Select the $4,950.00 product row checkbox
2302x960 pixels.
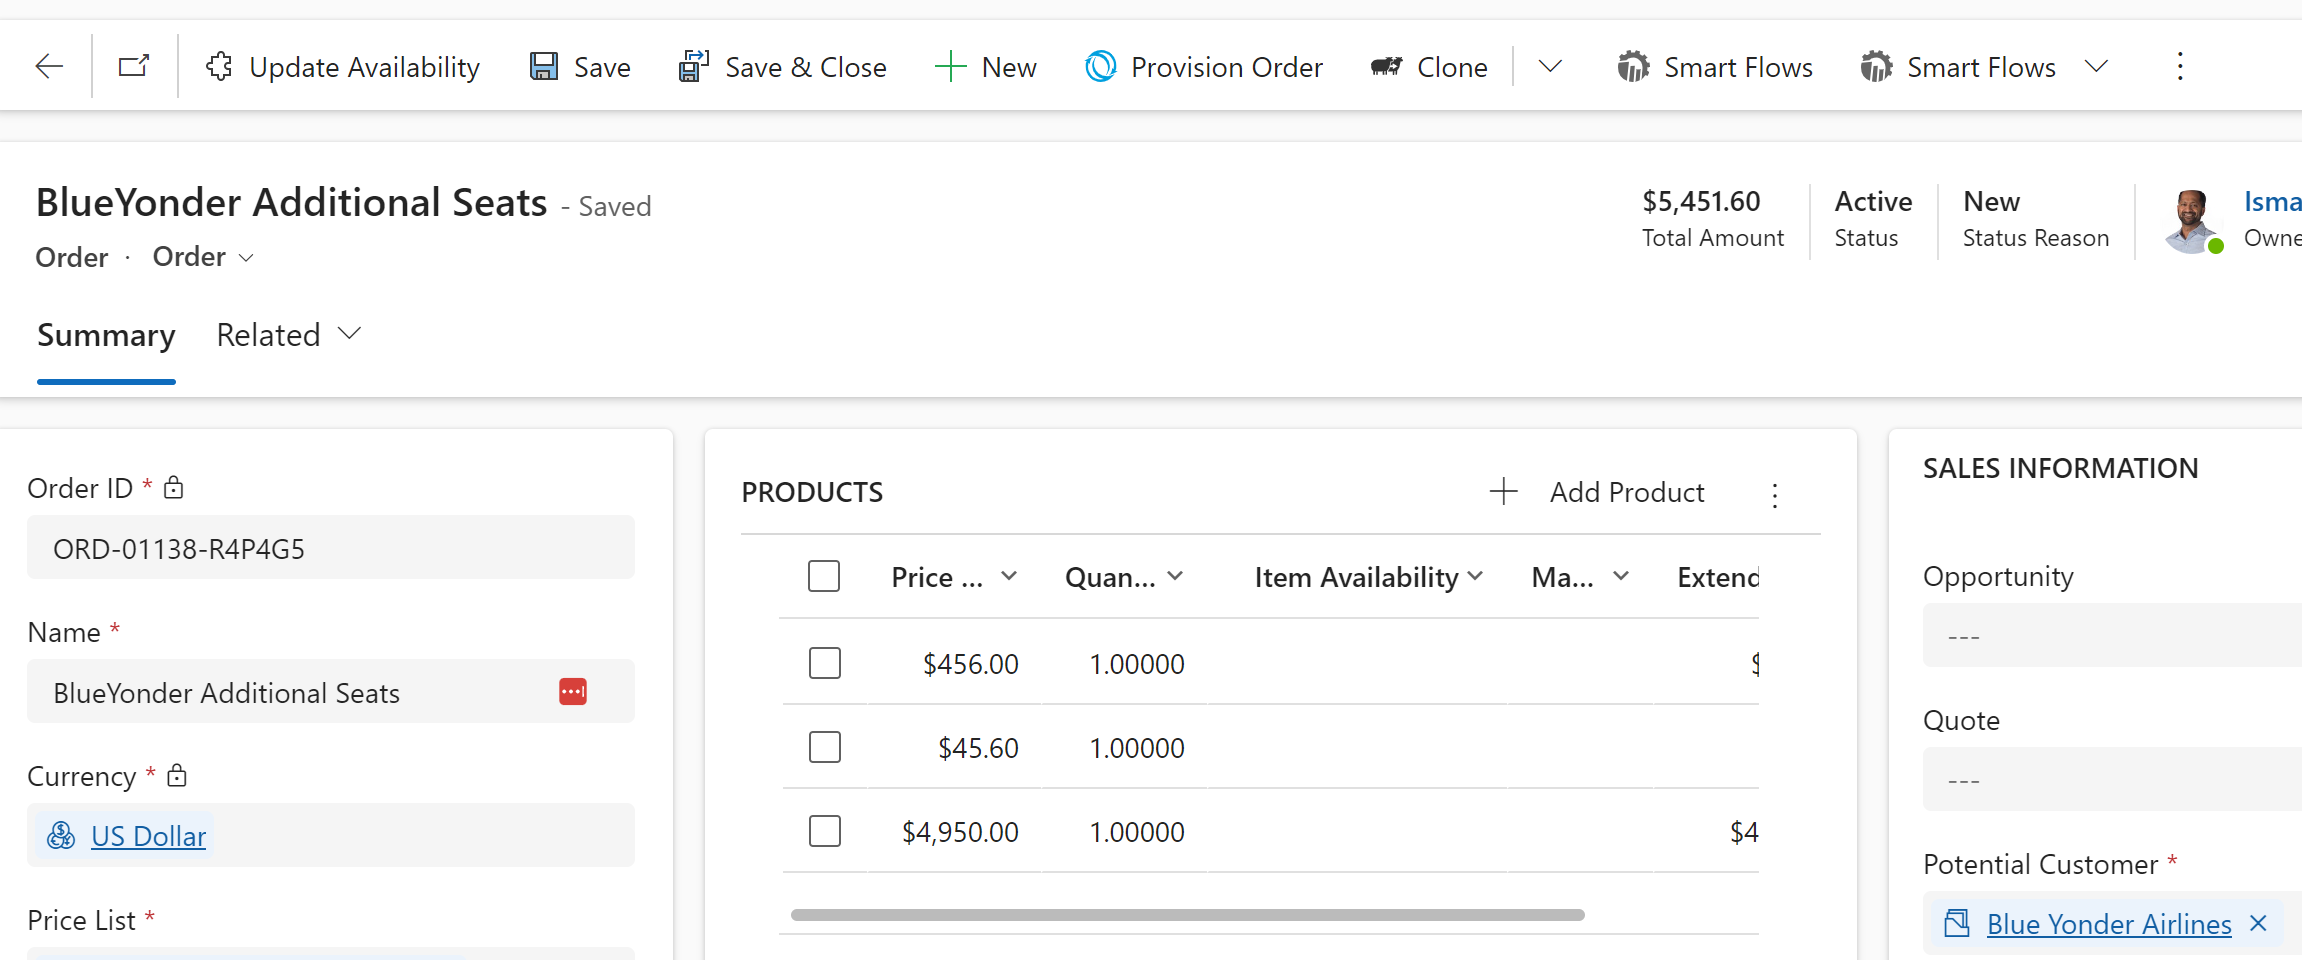coord(825,831)
